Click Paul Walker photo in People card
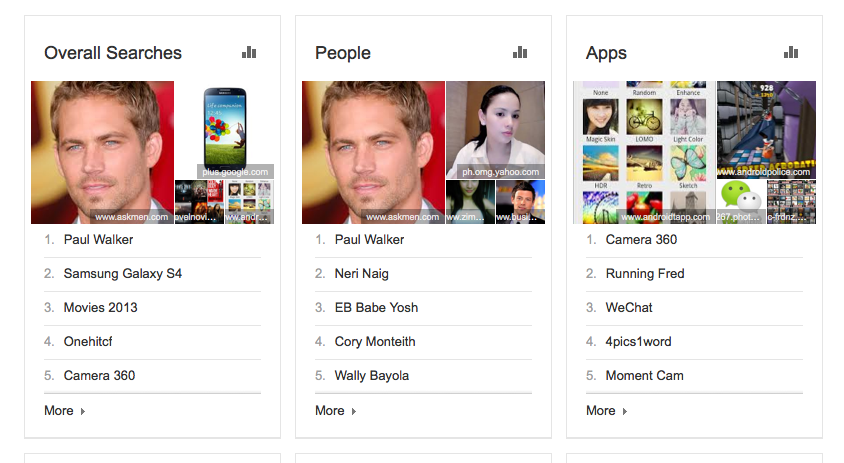 [373, 151]
